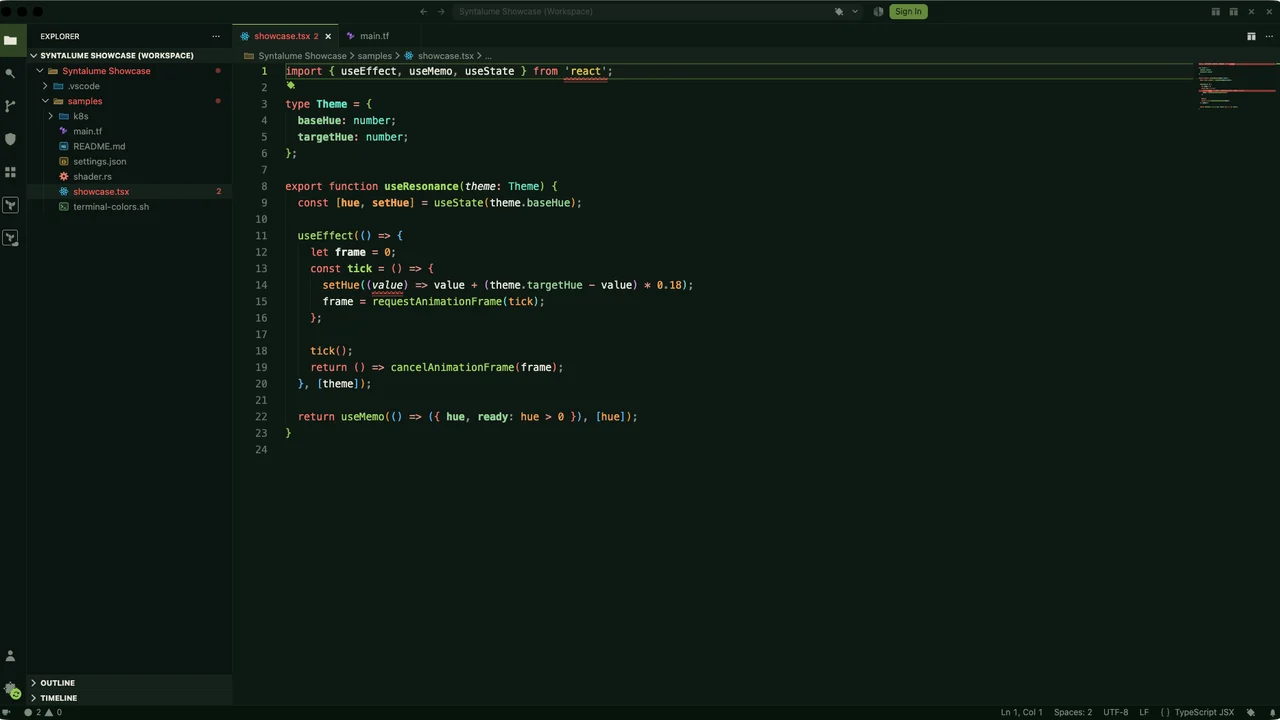Click the samples breadcrumb

[375, 56]
